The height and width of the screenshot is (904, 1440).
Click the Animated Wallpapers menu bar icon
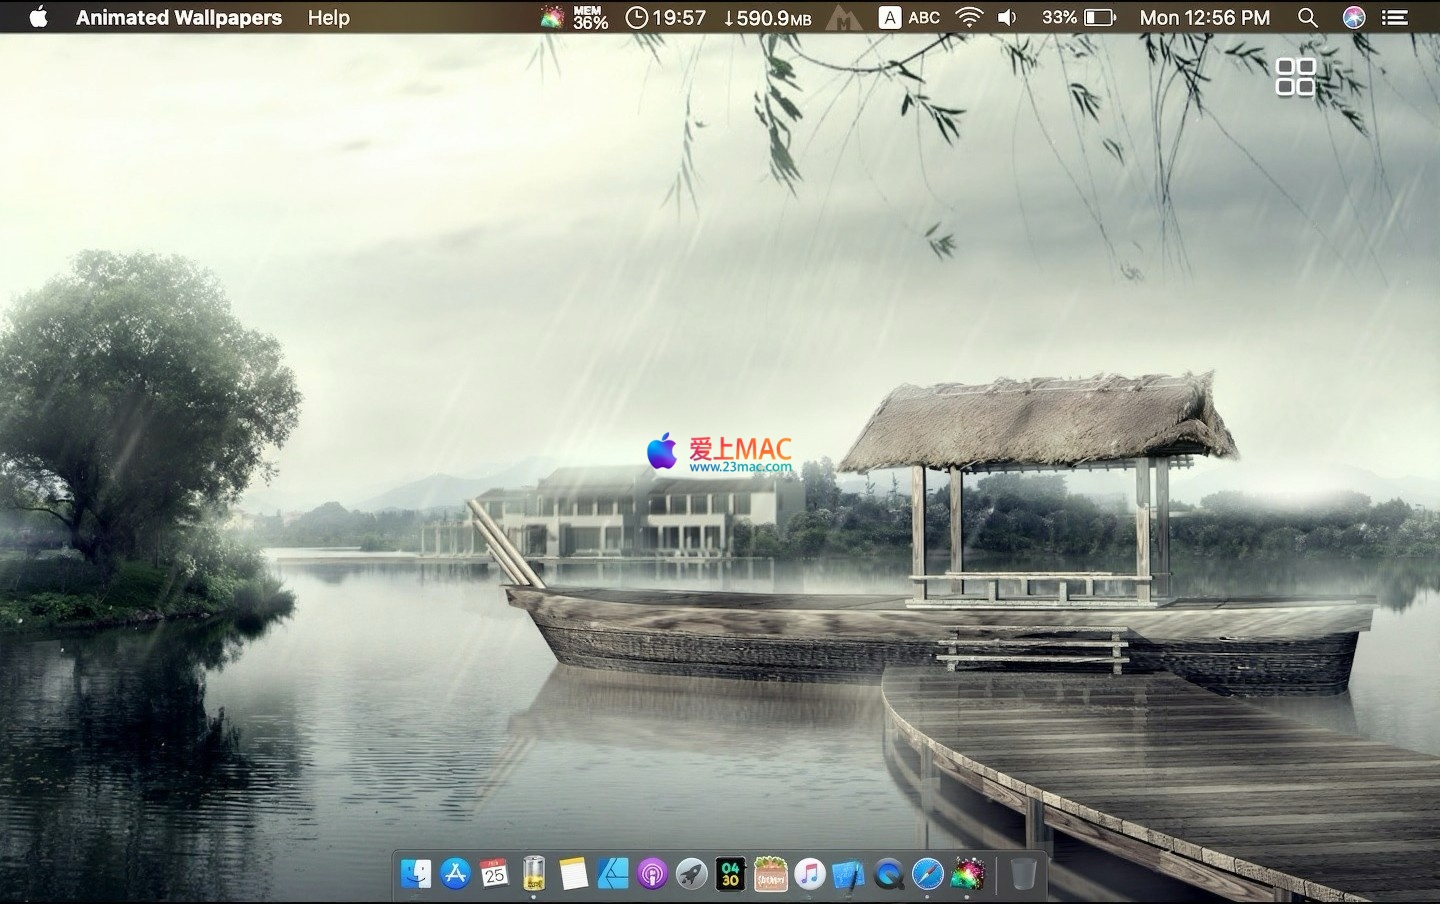coord(551,17)
